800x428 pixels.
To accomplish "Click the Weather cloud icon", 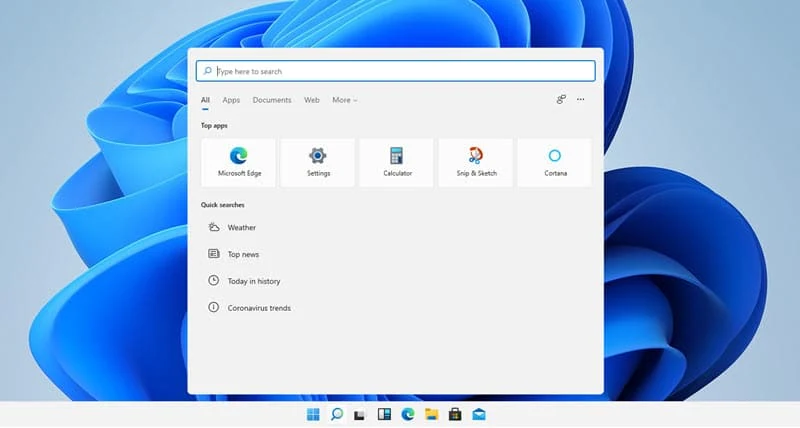I will click(214, 227).
